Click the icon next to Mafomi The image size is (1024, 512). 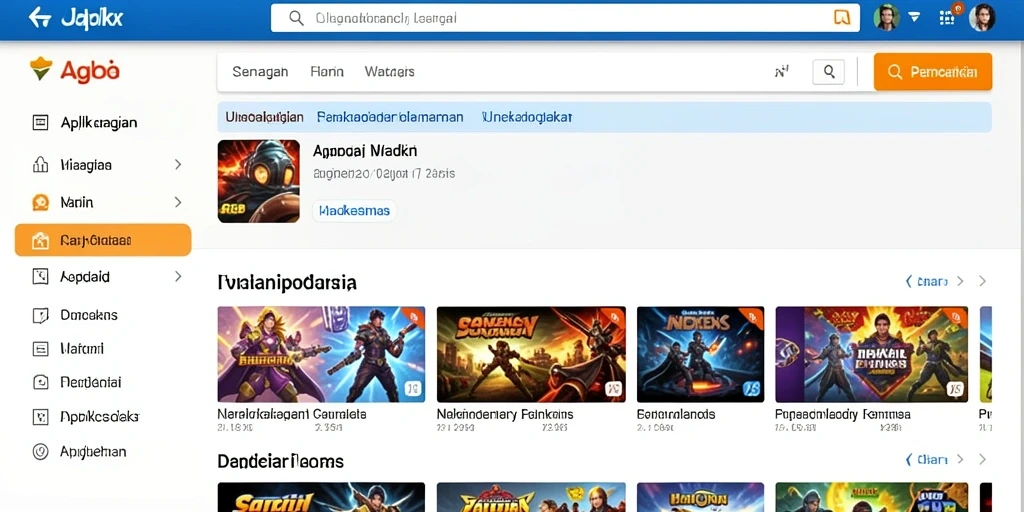click(x=40, y=349)
